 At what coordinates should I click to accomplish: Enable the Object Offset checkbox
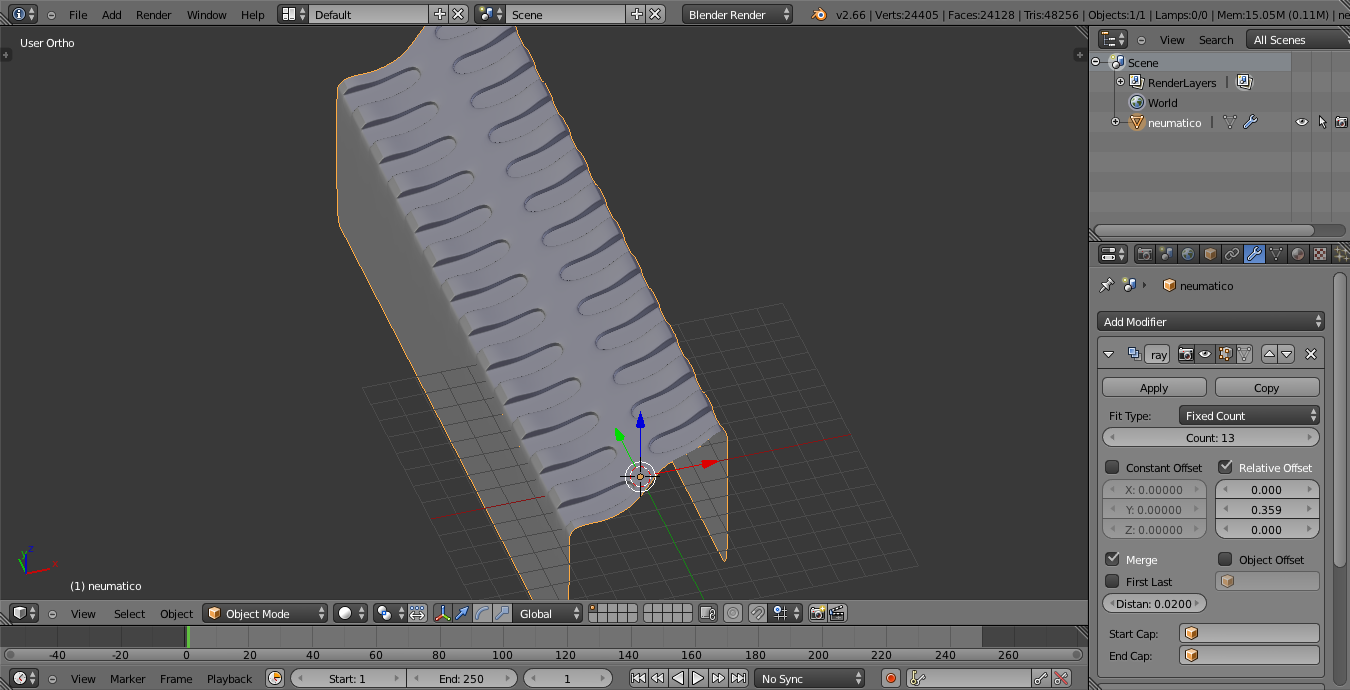1225,559
